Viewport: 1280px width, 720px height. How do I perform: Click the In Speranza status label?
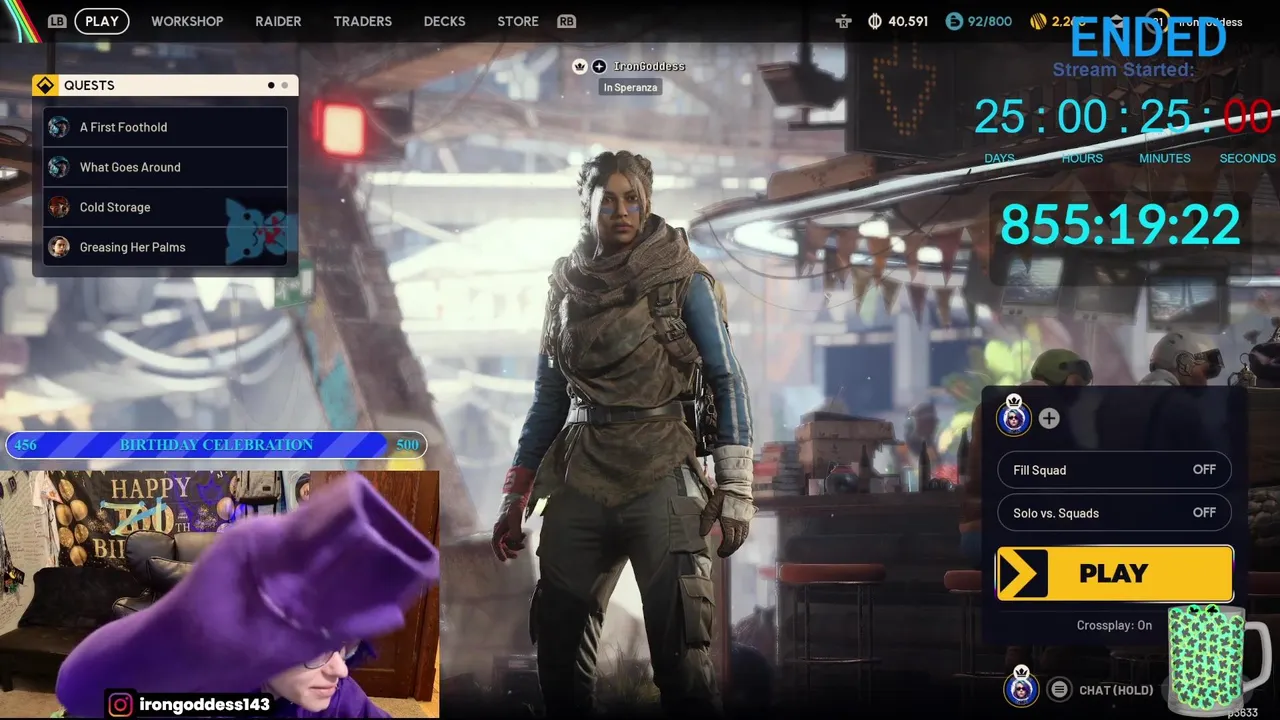[630, 87]
